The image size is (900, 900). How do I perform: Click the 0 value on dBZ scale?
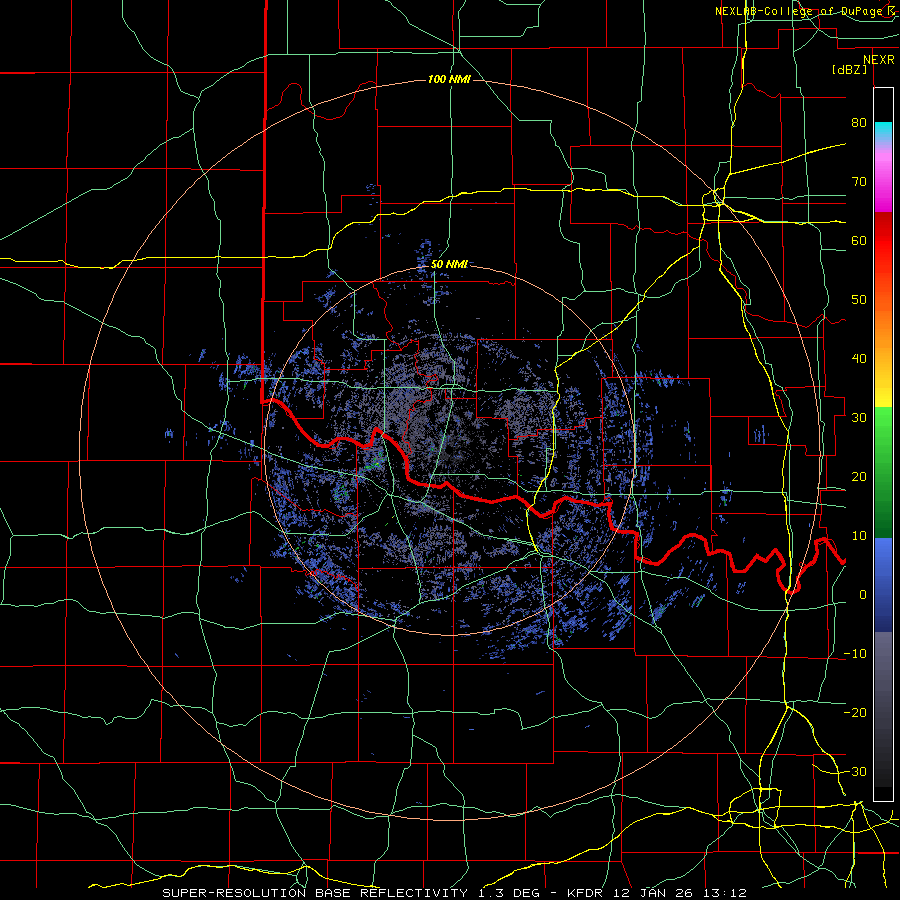click(863, 595)
